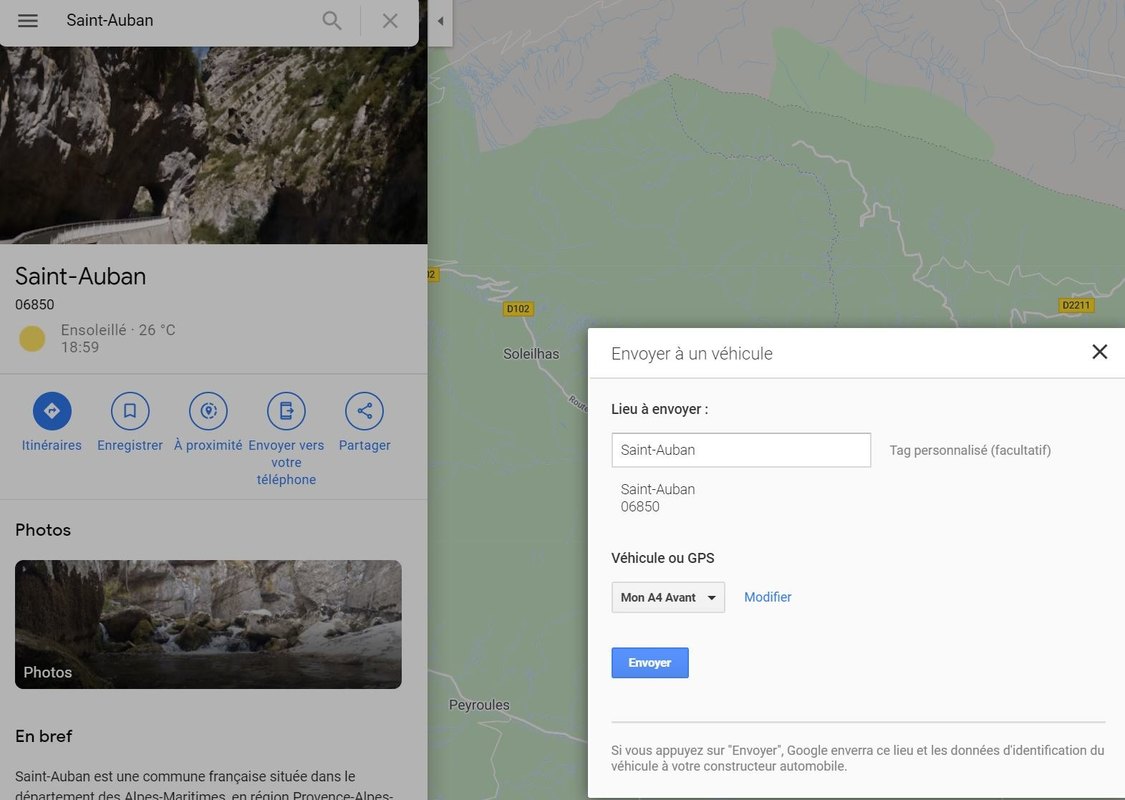Open the hamburger main menu

[28, 21]
